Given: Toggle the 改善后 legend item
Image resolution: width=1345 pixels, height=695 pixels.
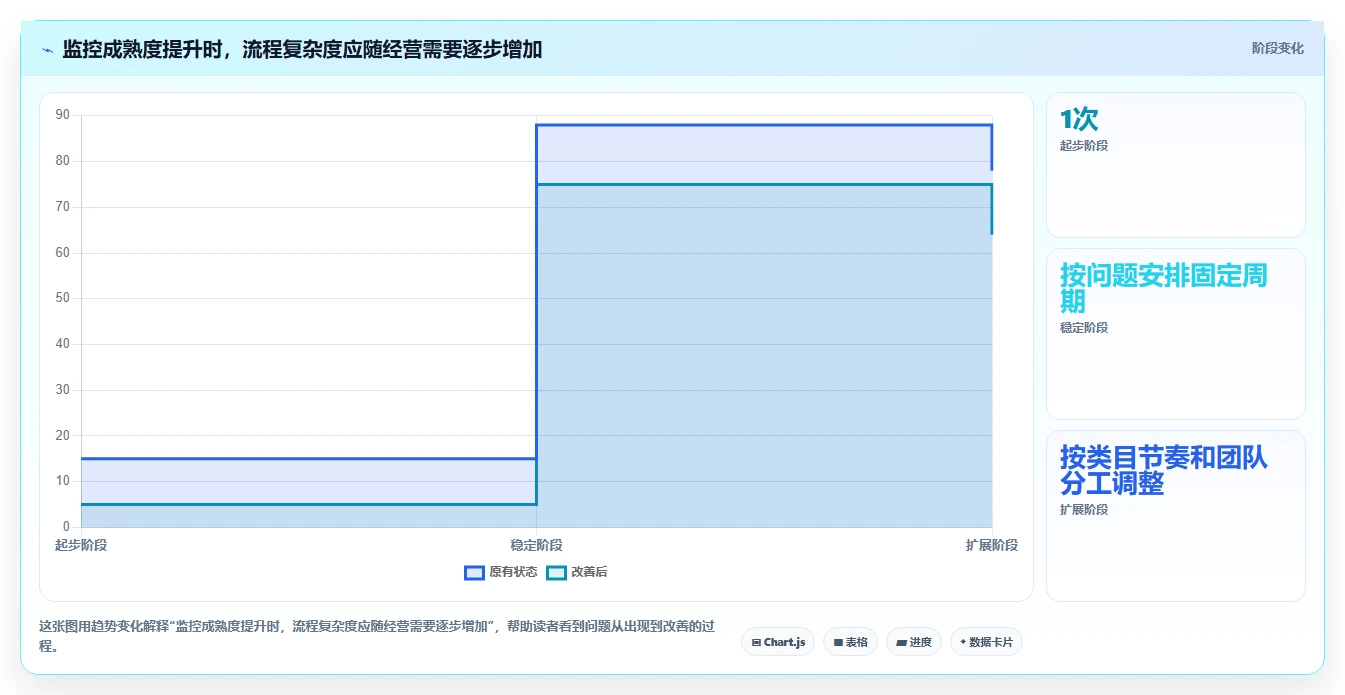Looking at the screenshot, I should (x=577, y=572).
